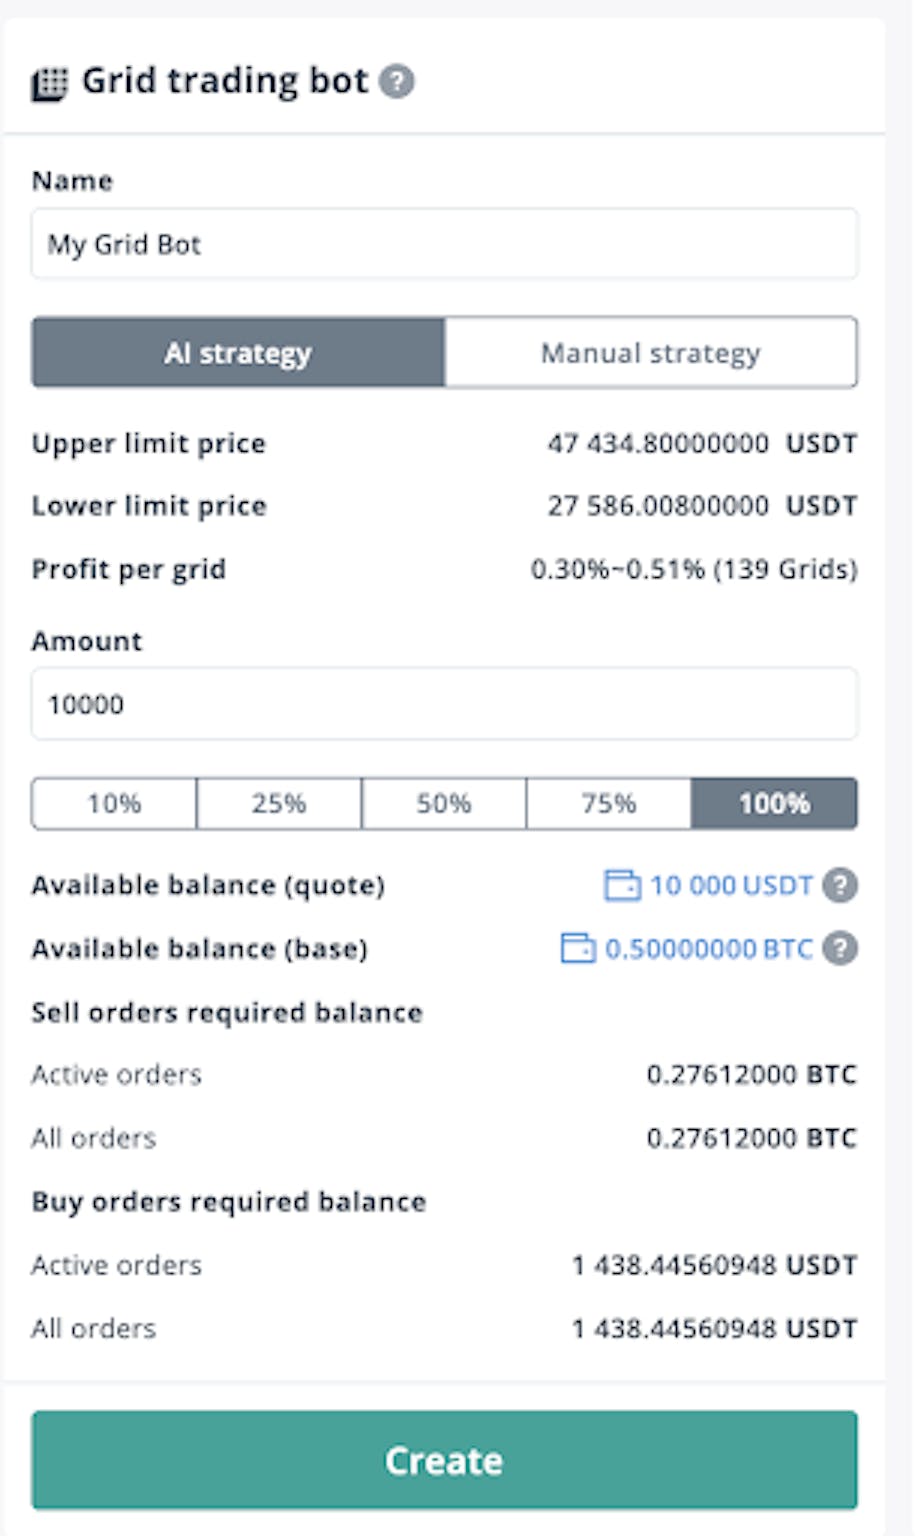
Task: Open the help icon next to 10 000 USDT
Action: point(841,885)
